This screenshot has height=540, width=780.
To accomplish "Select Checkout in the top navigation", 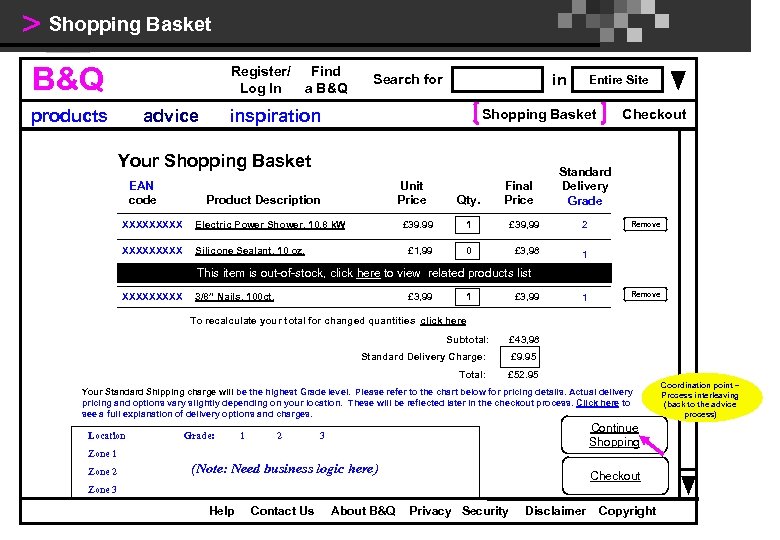I will pyautogui.click(x=654, y=114).
